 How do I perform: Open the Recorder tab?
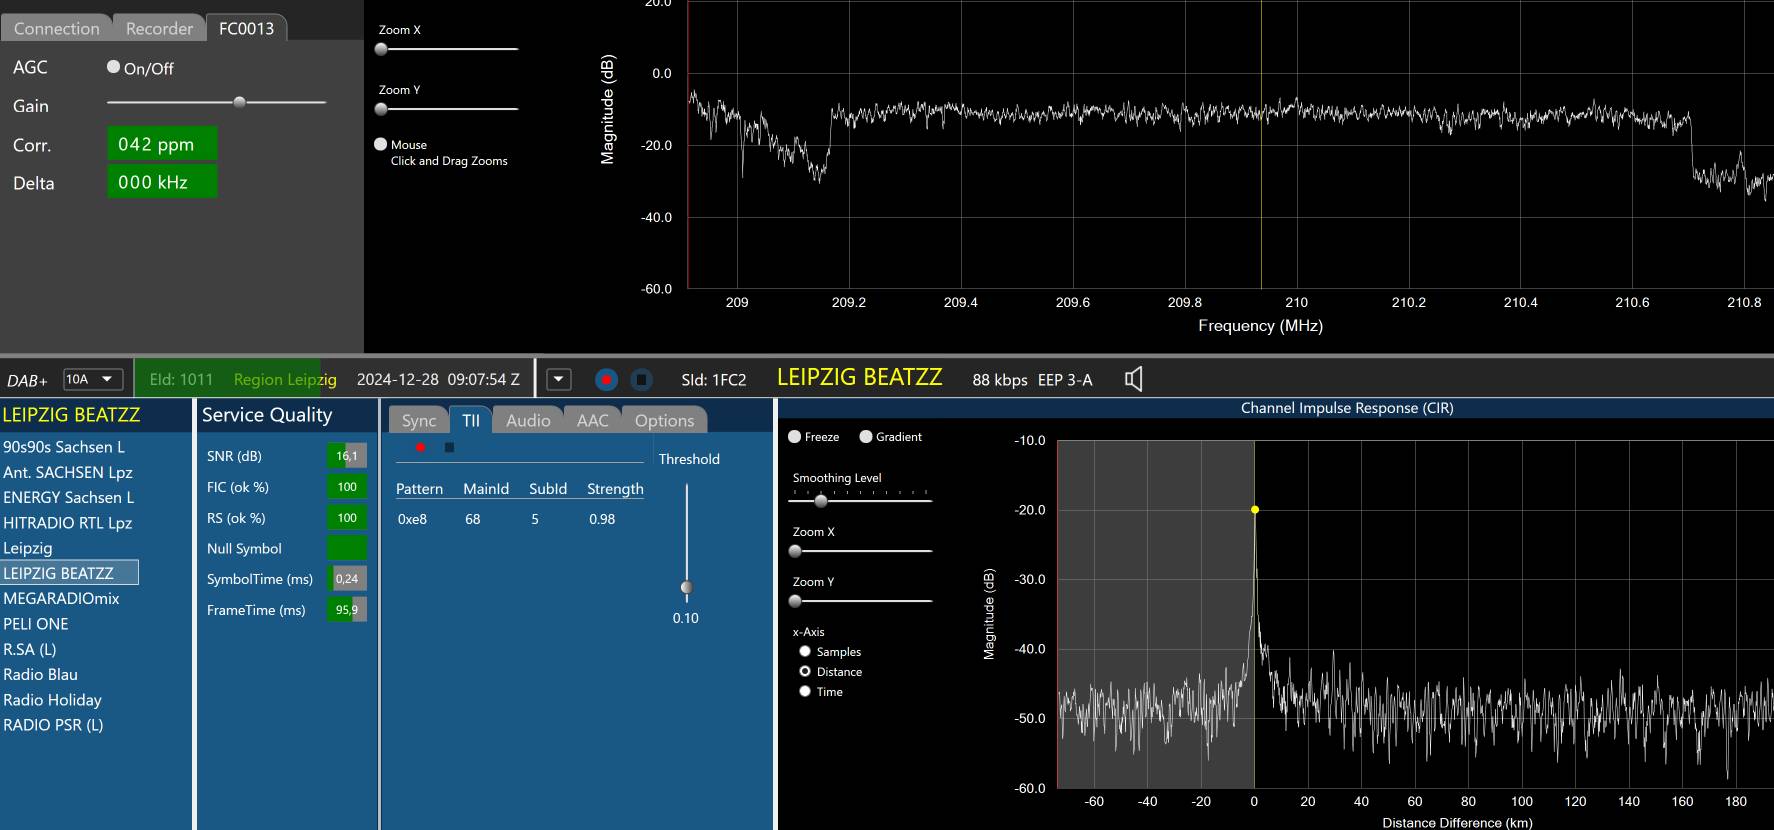coord(159,28)
